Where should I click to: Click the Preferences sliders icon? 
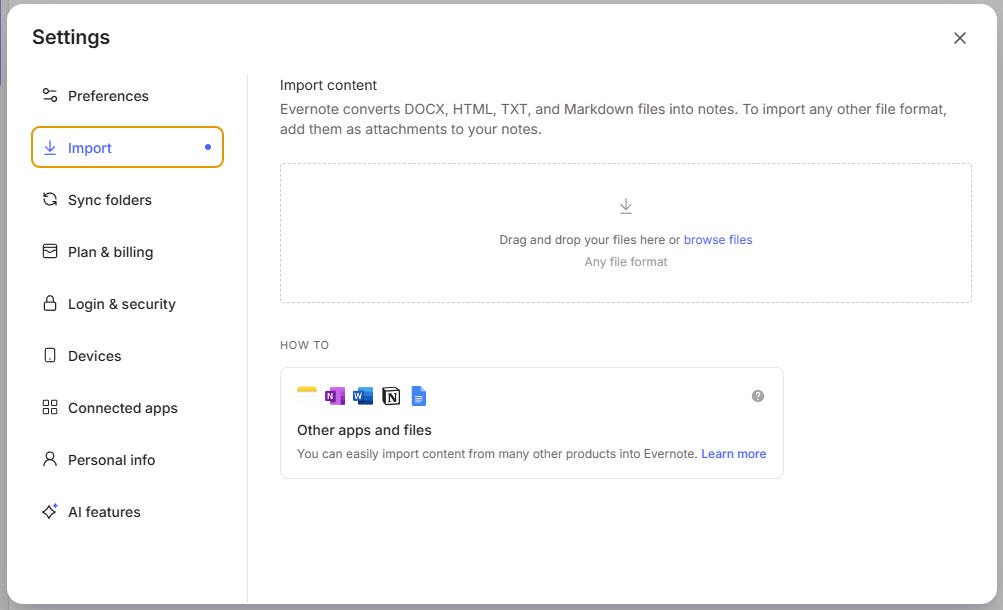50,95
